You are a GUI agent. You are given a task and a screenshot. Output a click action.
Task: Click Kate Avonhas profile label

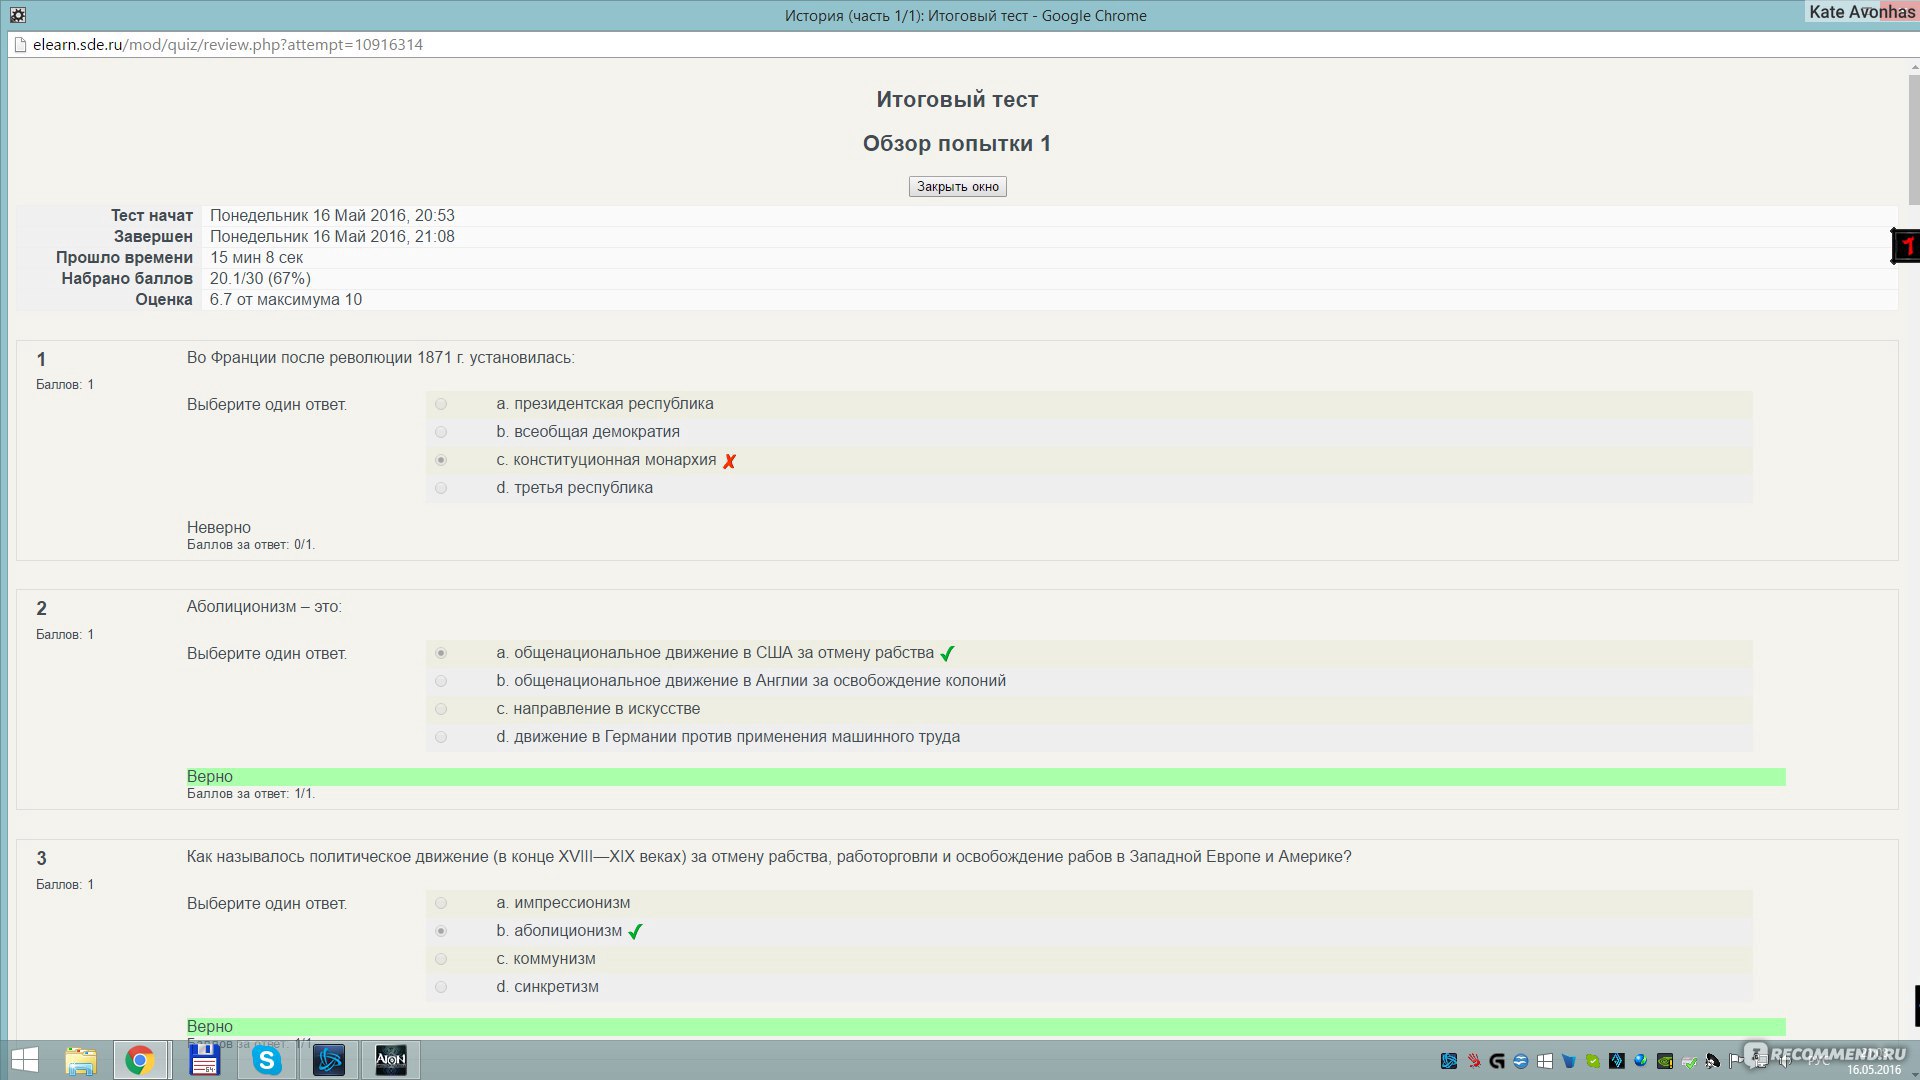point(1862,12)
